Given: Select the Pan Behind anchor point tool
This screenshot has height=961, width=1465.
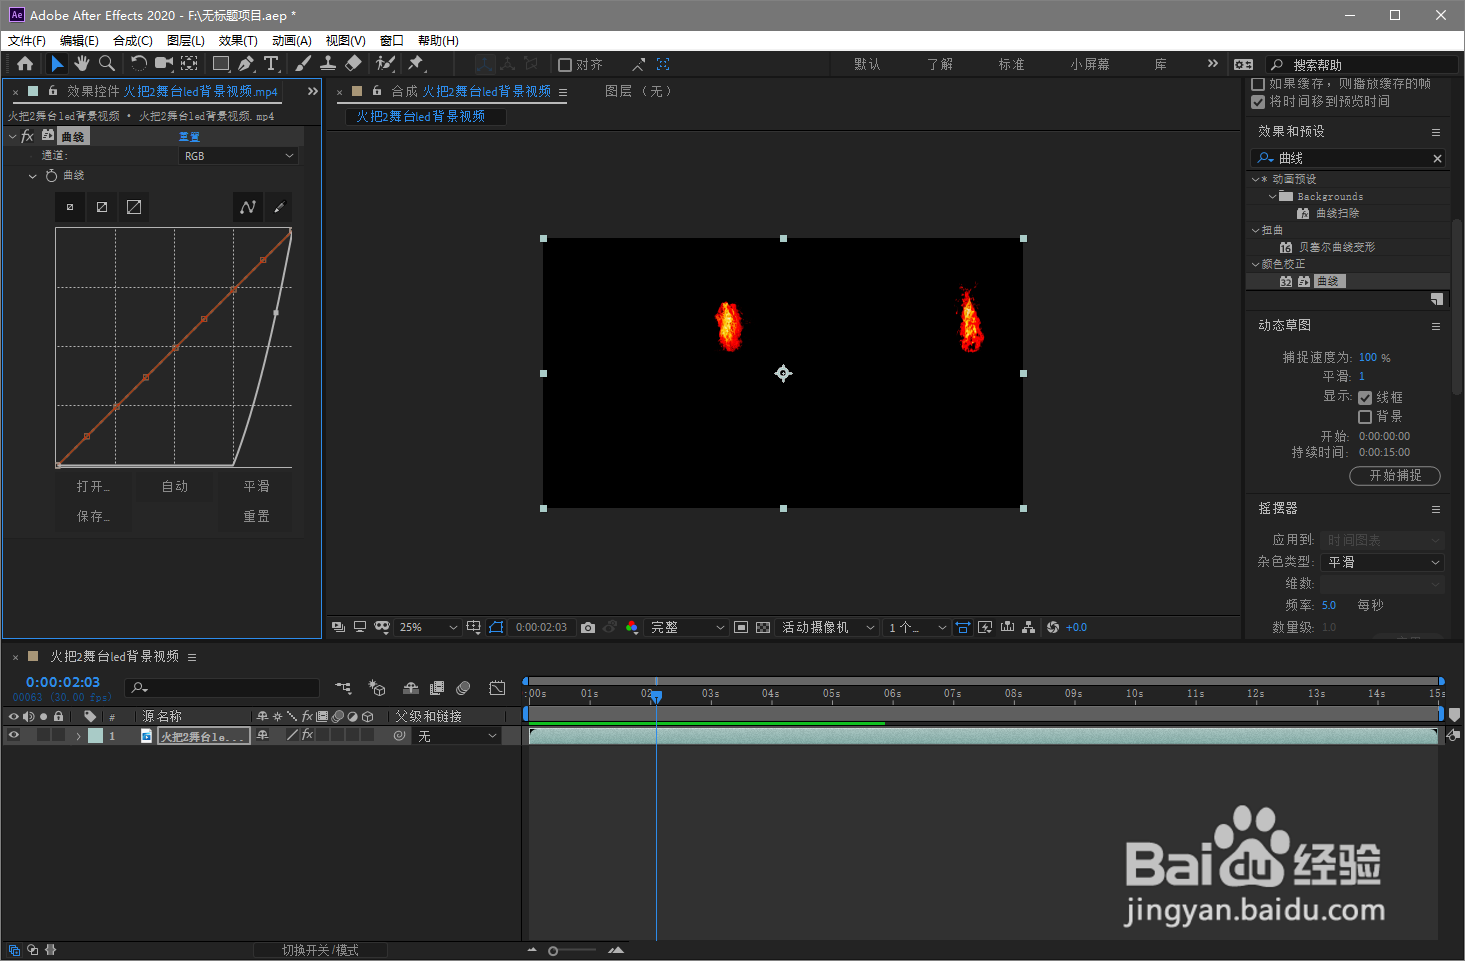Looking at the screenshot, I should click(189, 64).
